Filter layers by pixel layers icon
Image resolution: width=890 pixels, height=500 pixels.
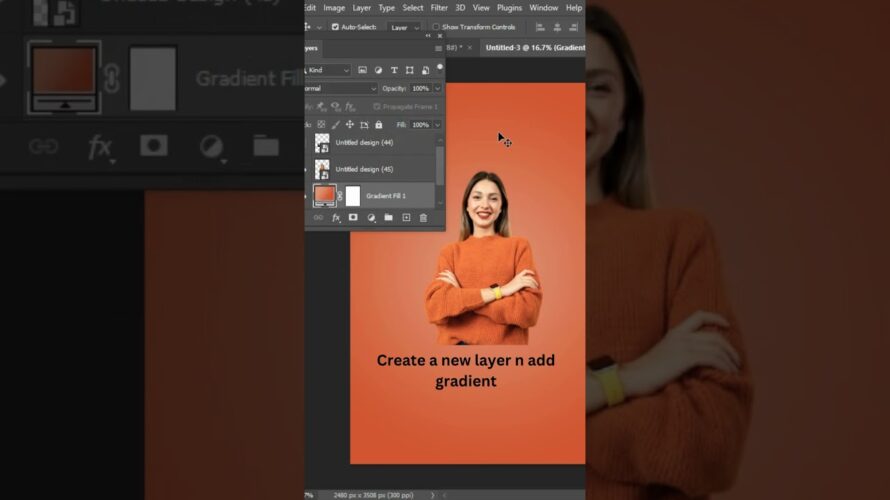[x=362, y=70]
